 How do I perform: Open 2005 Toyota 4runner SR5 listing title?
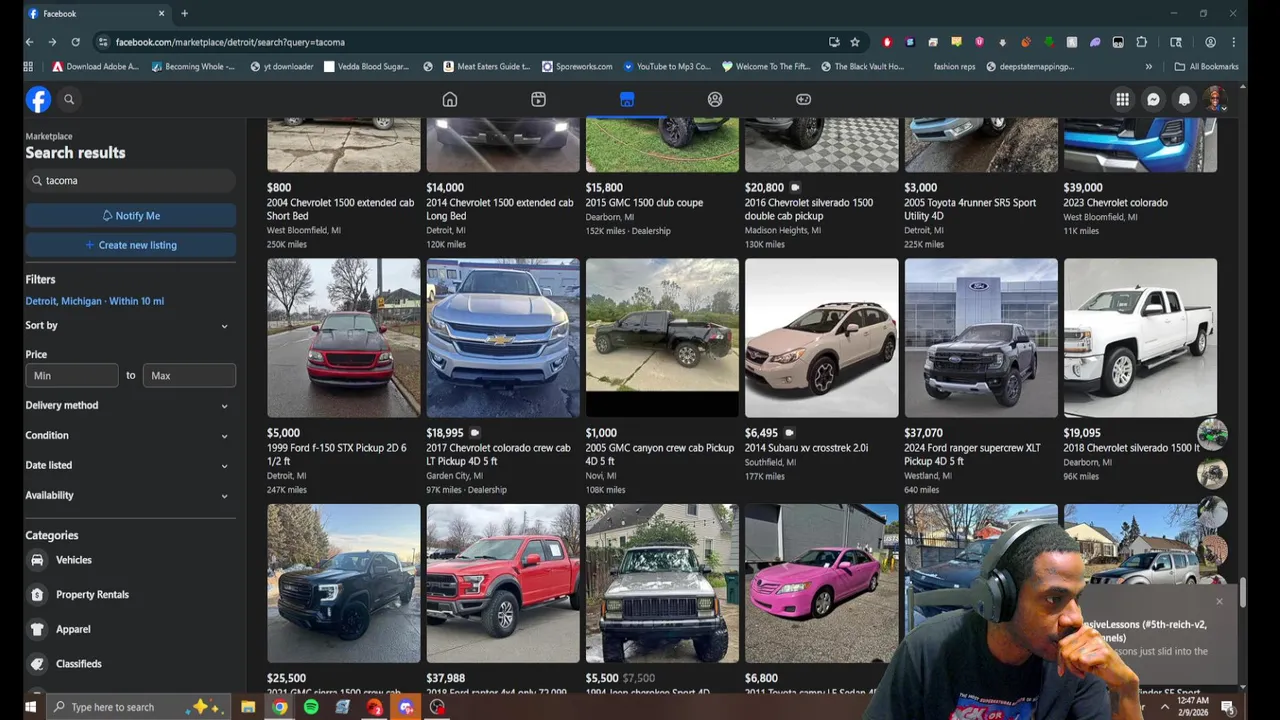[970, 209]
